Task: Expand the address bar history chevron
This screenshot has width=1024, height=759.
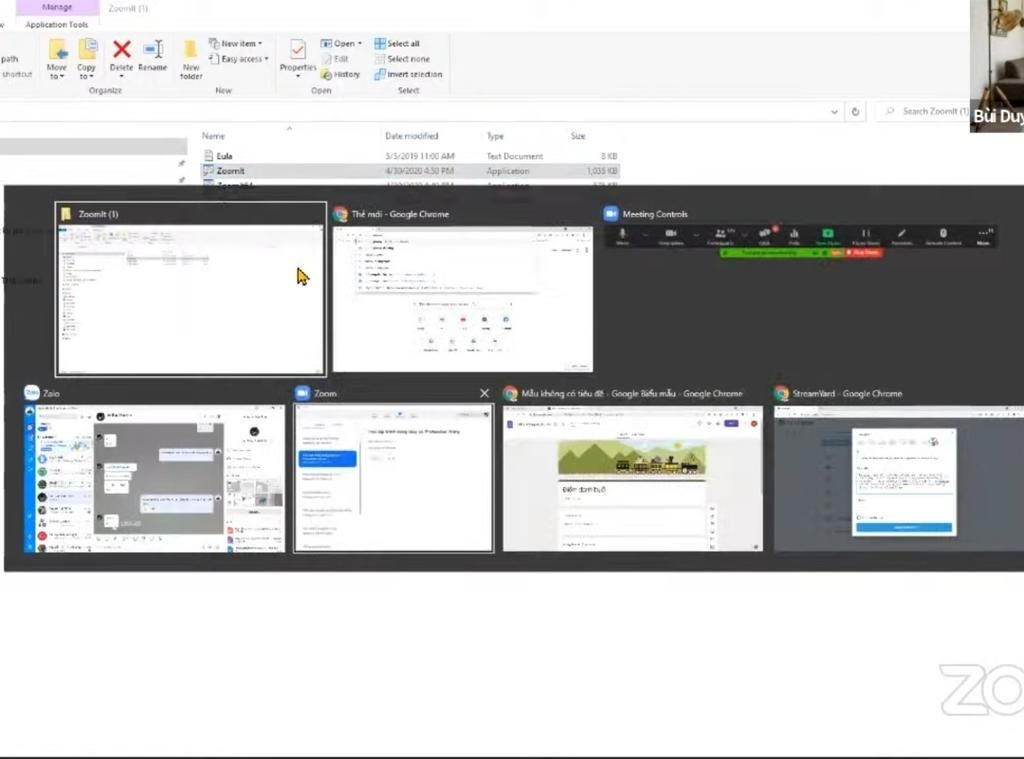Action: pos(834,112)
